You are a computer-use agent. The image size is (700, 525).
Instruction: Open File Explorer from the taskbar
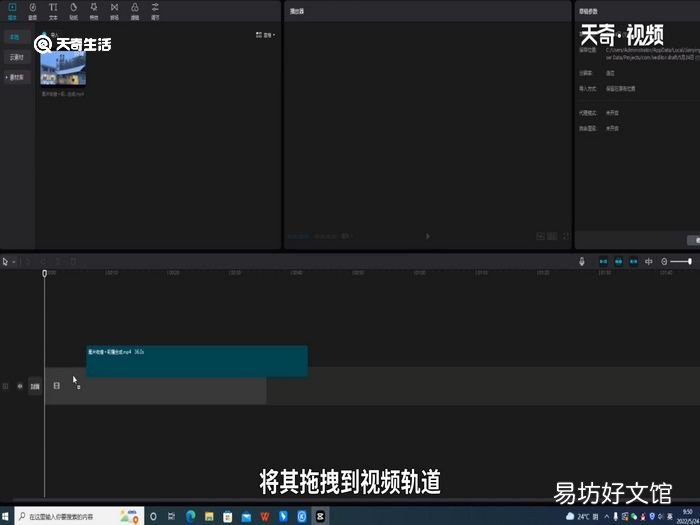[x=209, y=517]
